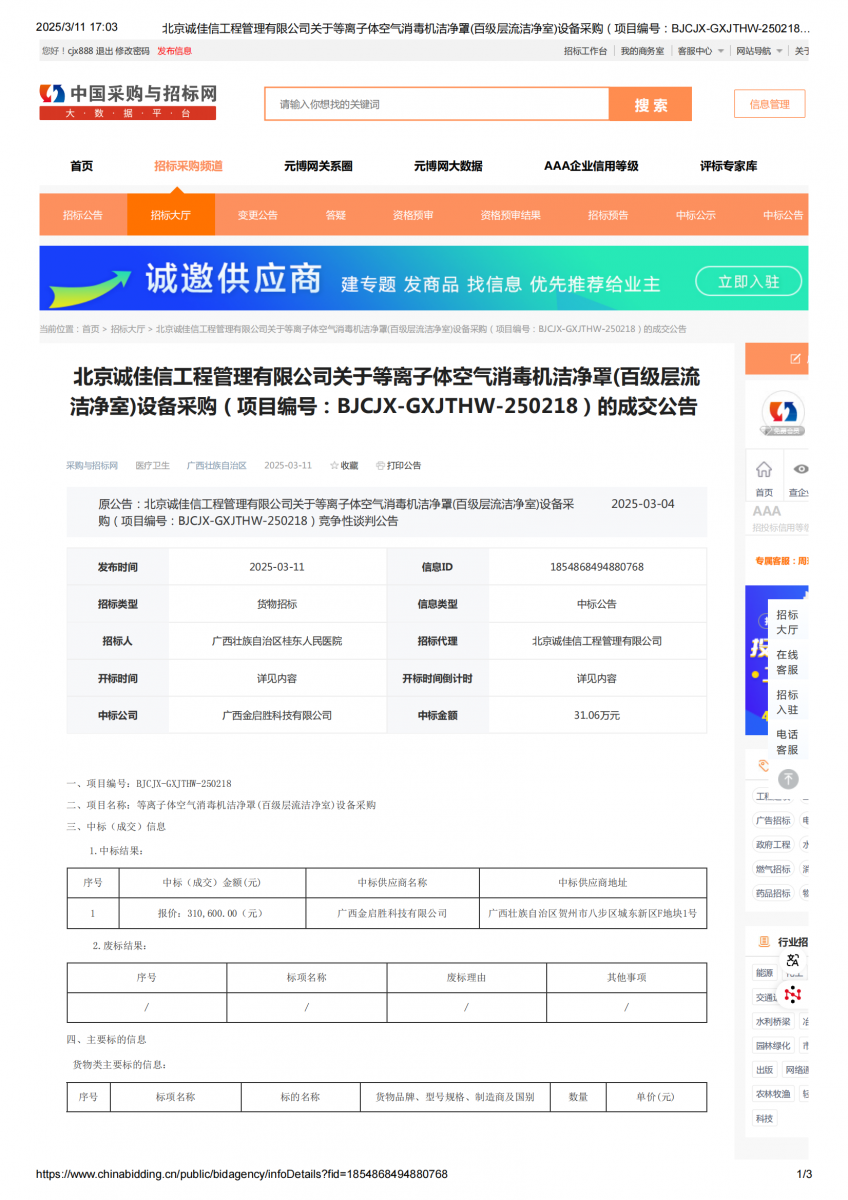Open the 招标采购频道 navigation menu
The image size is (848, 1200).
pyautogui.click(x=188, y=166)
